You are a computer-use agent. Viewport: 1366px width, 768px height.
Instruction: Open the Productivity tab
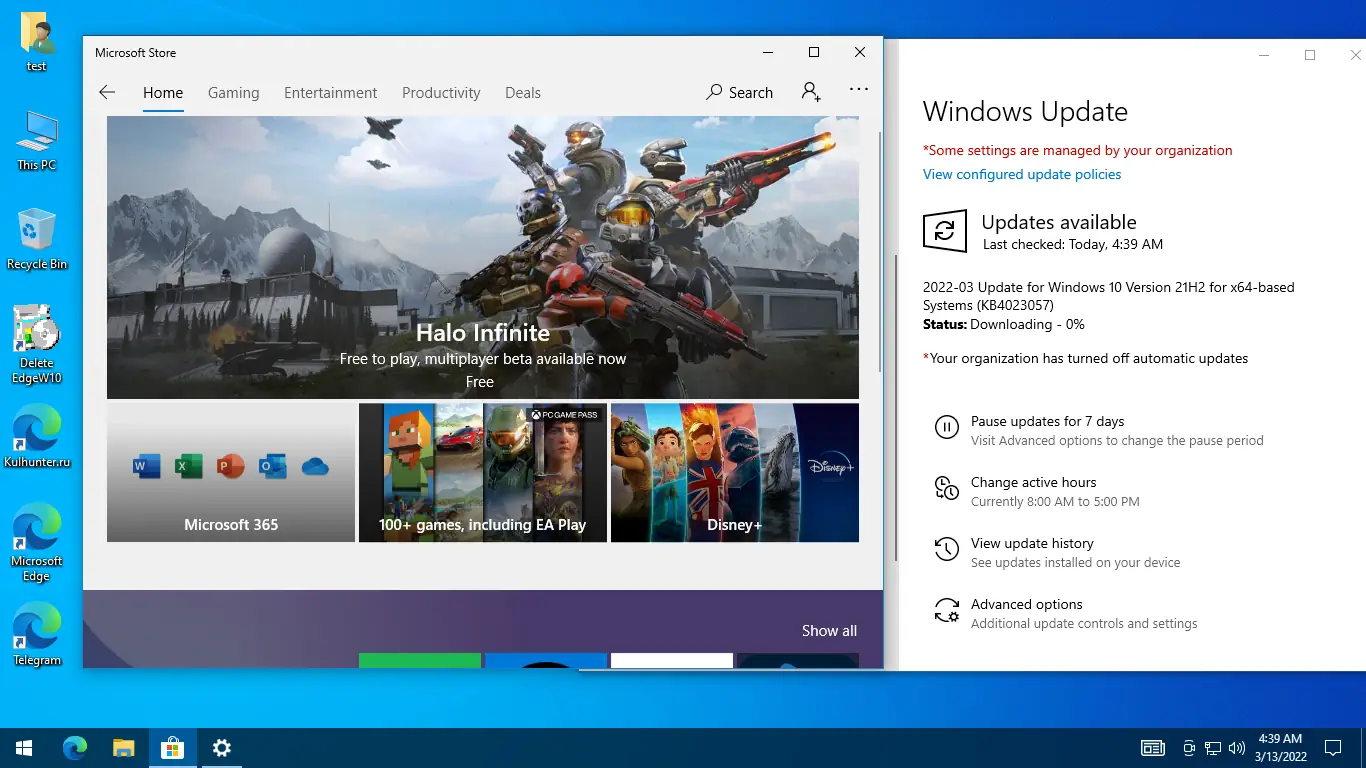coord(441,93)
